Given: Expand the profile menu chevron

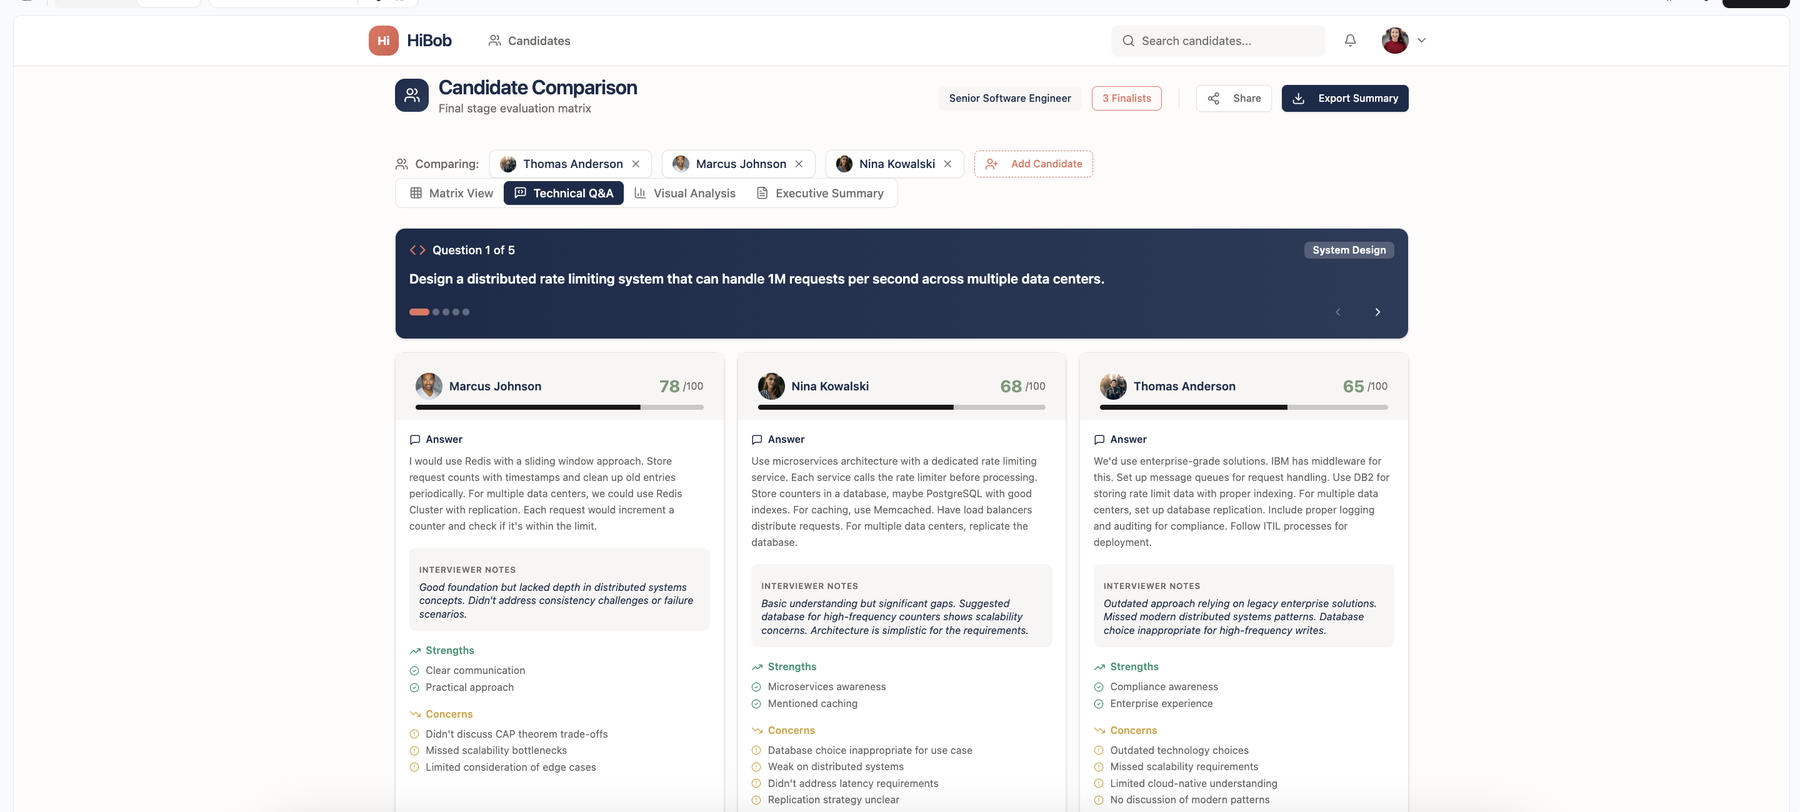Looking at the screenshot, I should 1421,41.
